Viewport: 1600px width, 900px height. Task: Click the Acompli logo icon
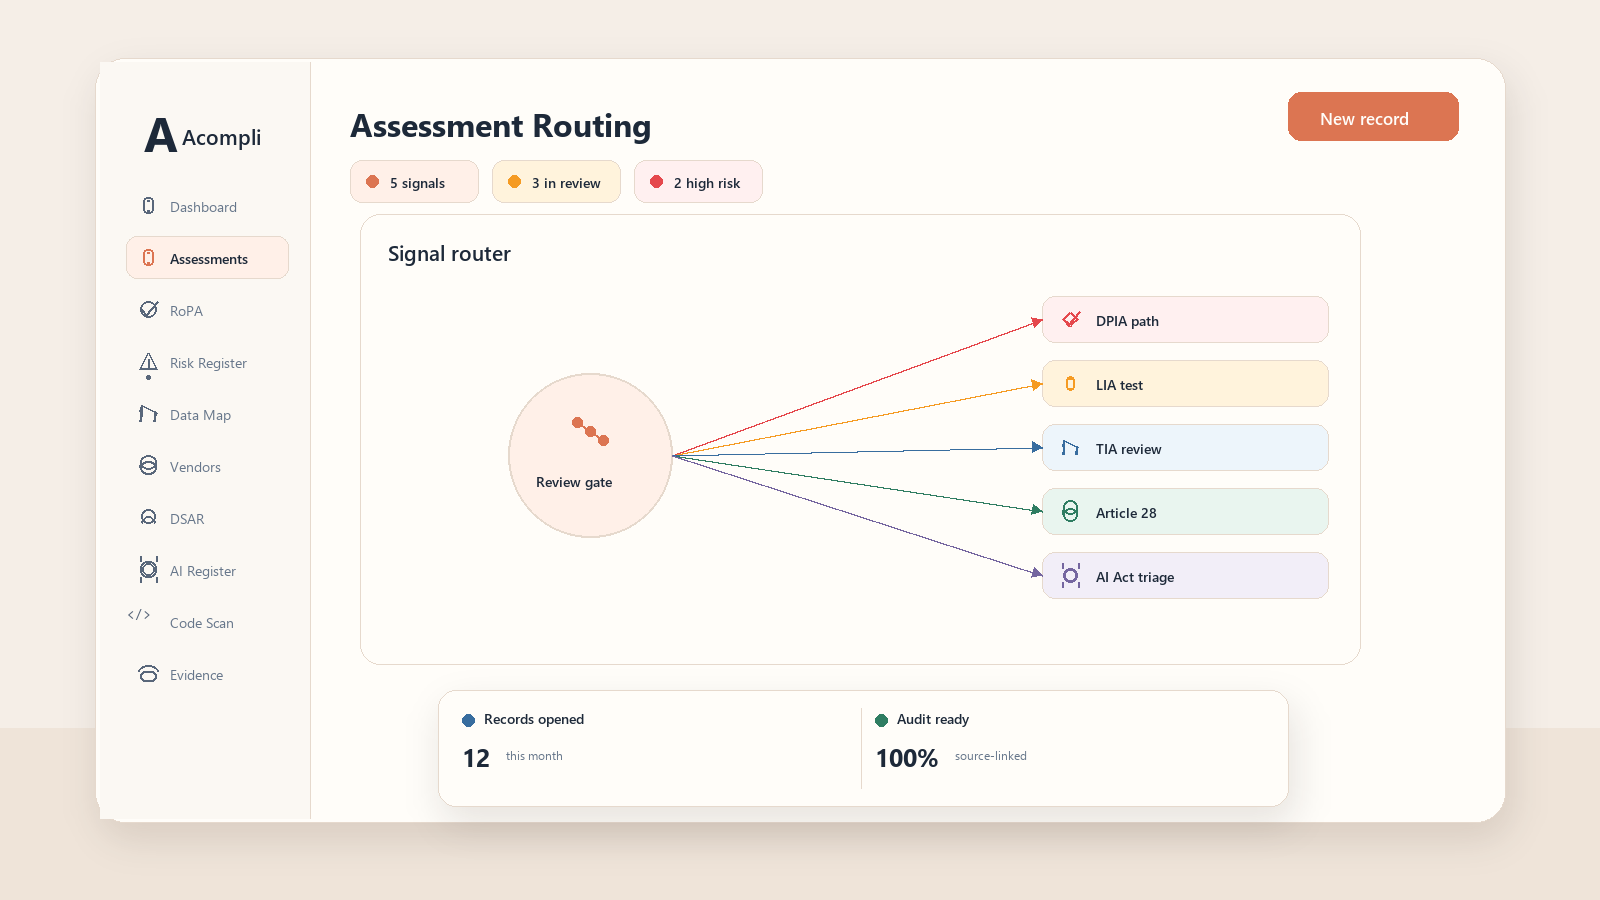click(160, 135)
